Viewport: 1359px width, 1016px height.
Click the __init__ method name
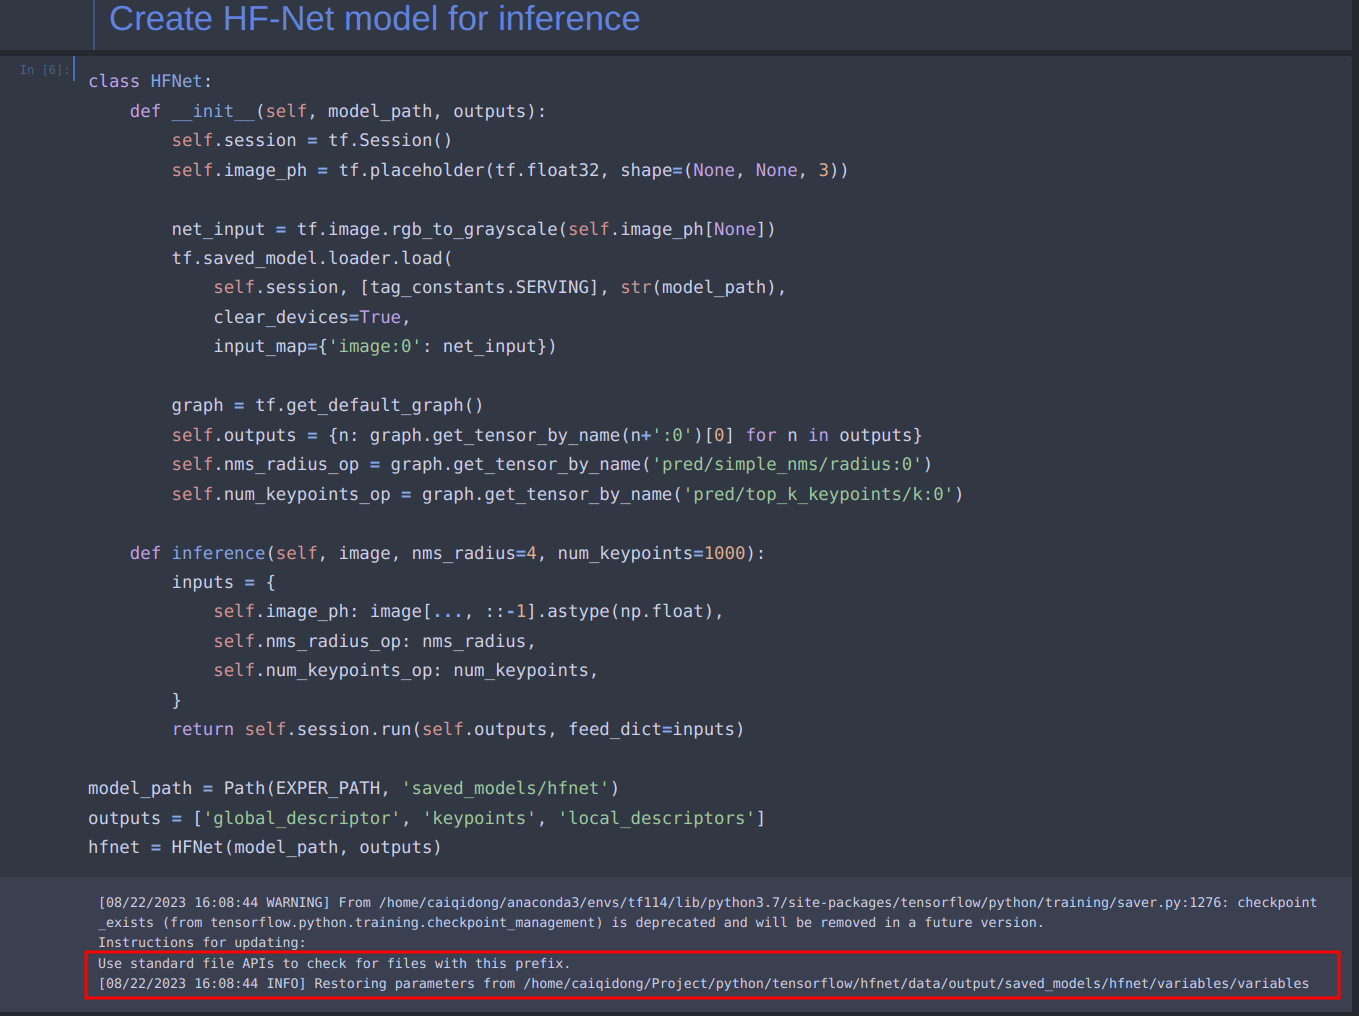click(213, 111)
